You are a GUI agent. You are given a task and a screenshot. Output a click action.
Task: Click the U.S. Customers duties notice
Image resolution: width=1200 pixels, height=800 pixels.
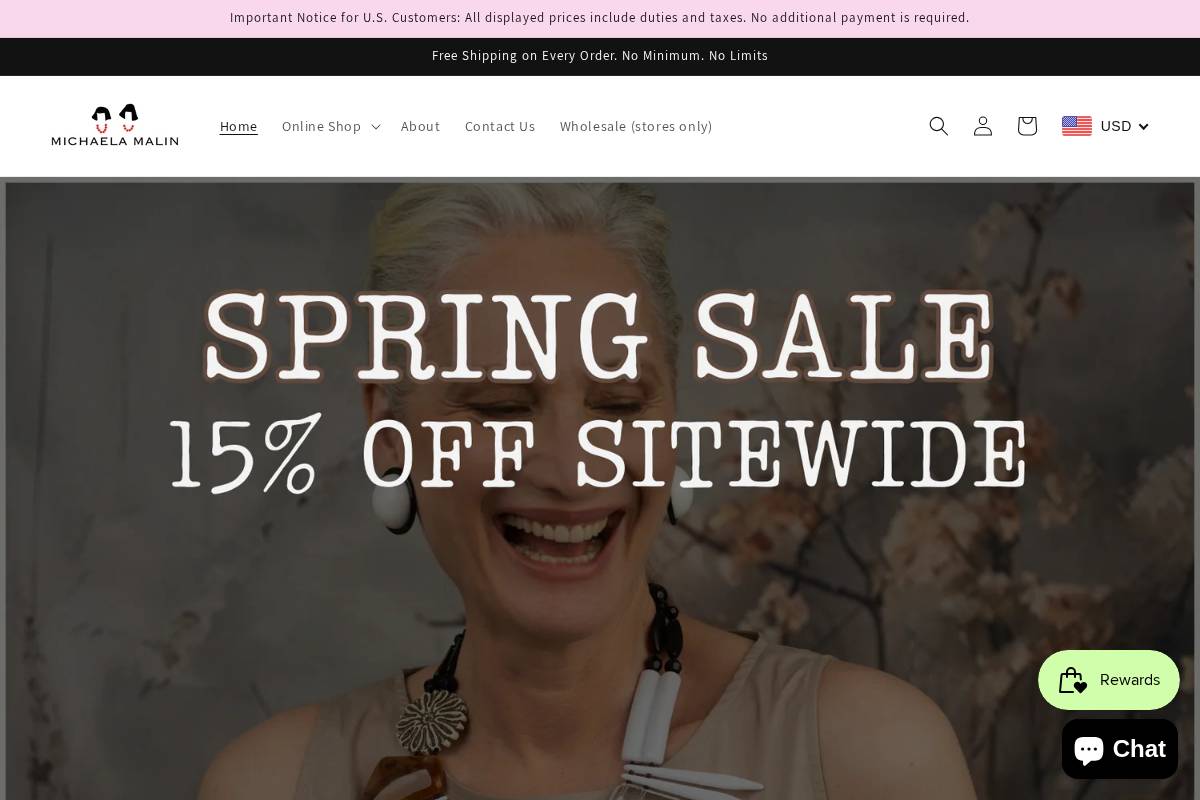(600, 18)
